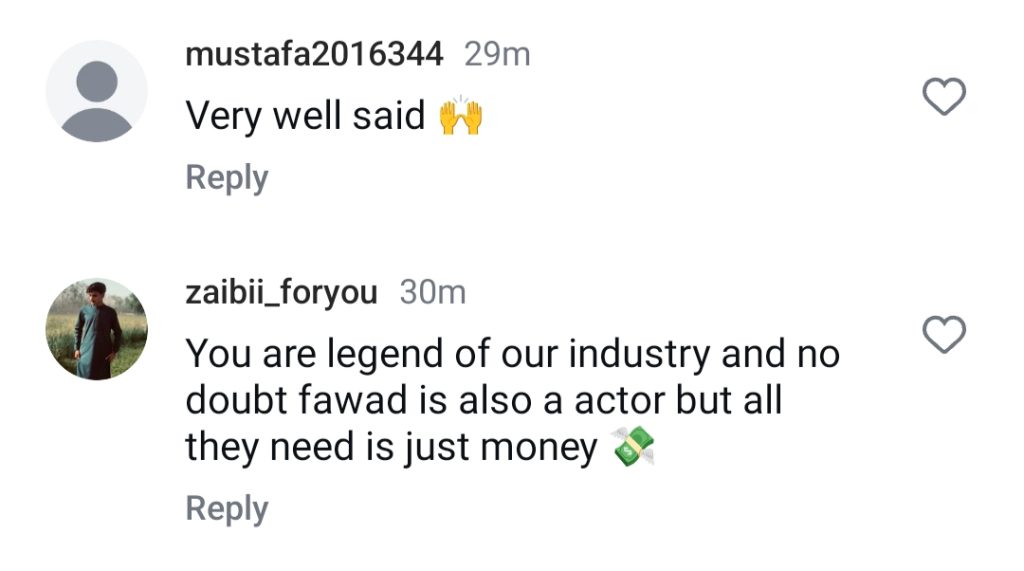Viewport: 1024px width, 571px height.
Task: Like mustafa2016344's comment with the heart
Action: tap(944, 96)
